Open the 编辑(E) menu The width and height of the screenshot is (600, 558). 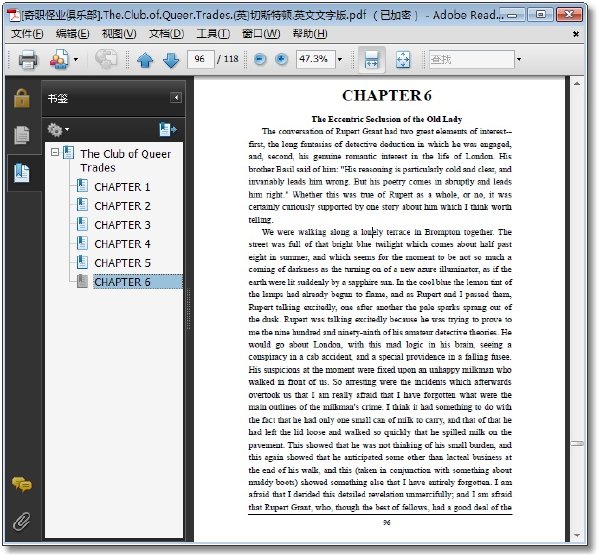72,34
